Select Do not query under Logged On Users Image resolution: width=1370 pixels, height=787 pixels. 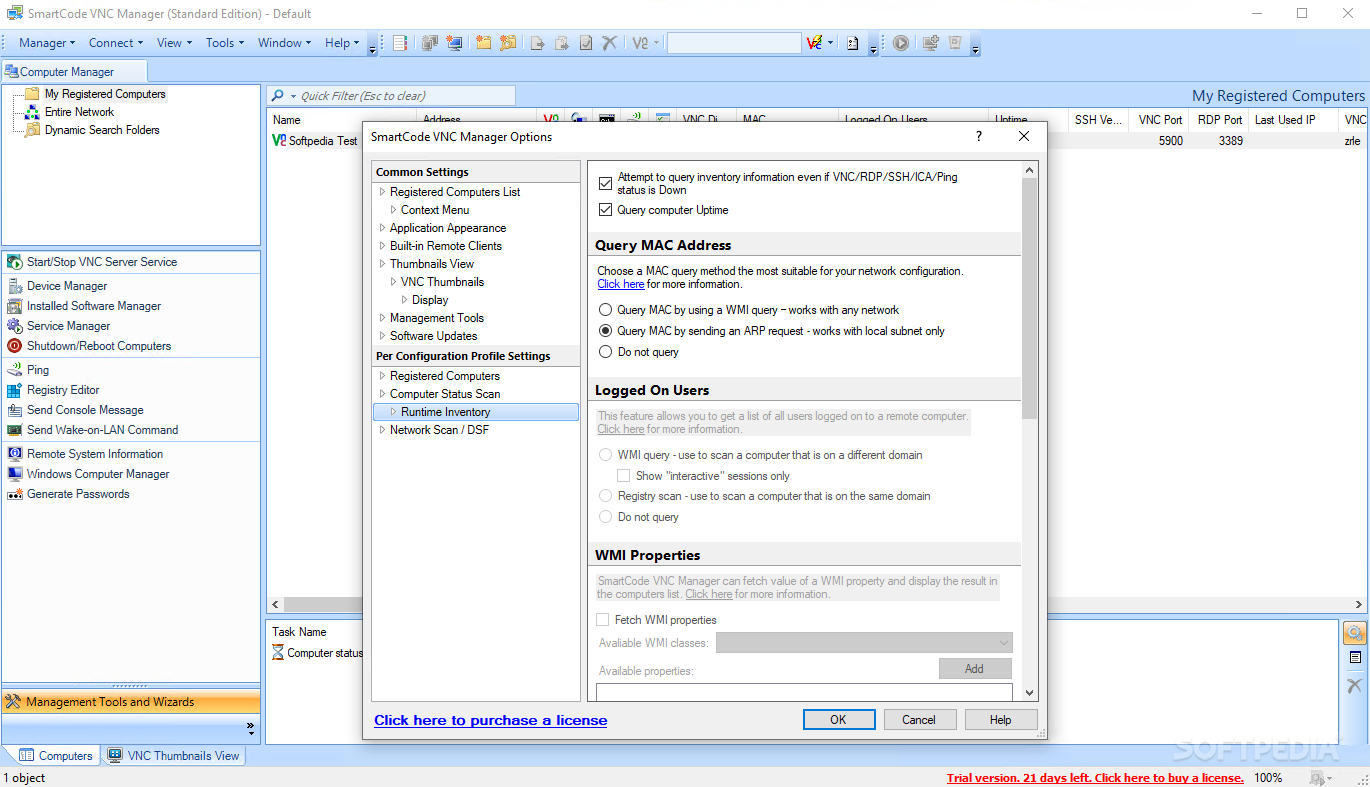tap(605, 517)
